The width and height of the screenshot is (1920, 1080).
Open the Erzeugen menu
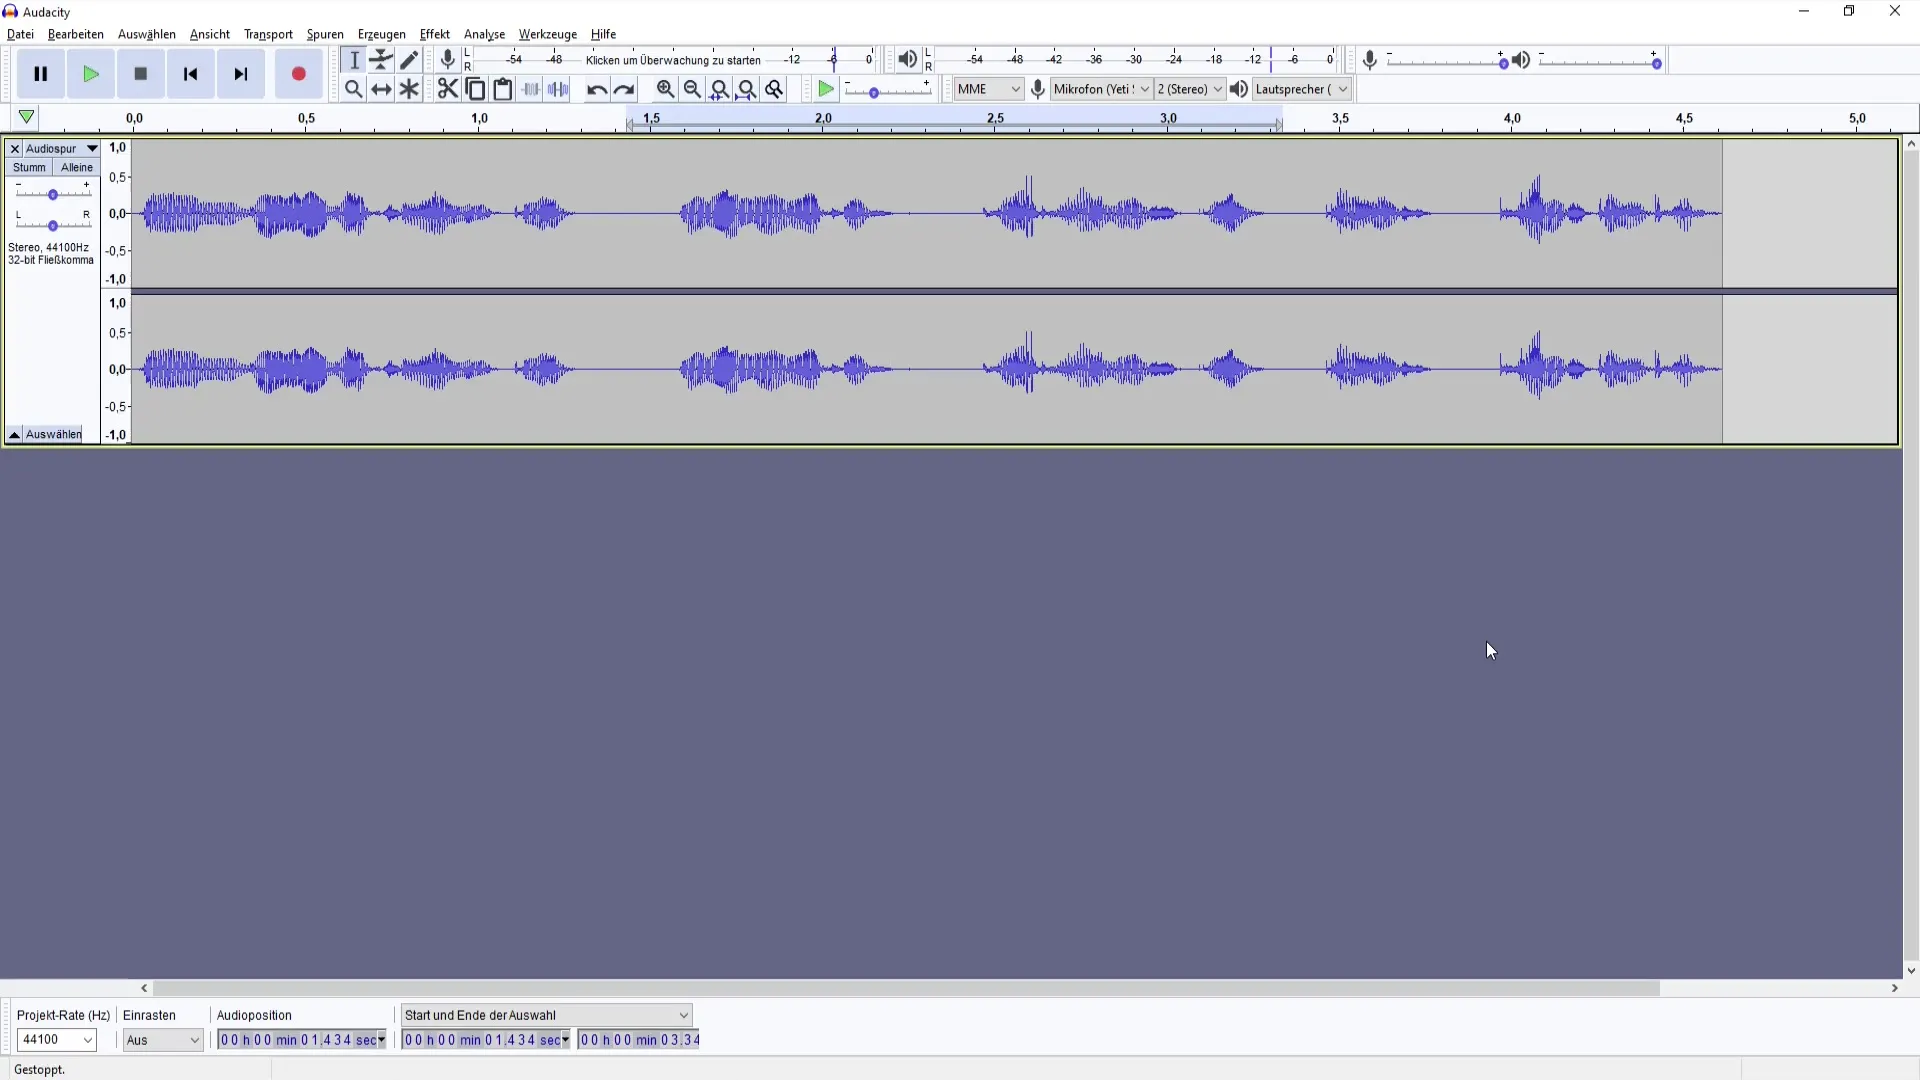(x=382, y=34)
